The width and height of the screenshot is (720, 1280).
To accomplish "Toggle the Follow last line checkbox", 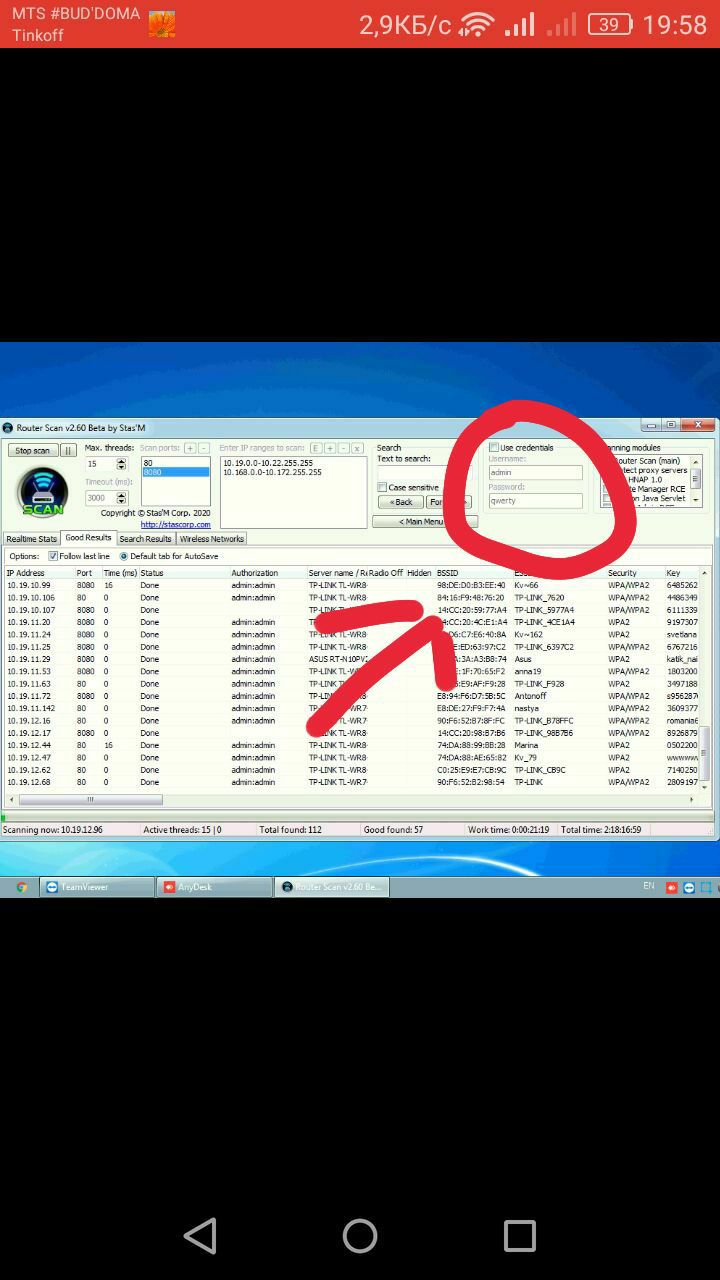I will 53,556.
